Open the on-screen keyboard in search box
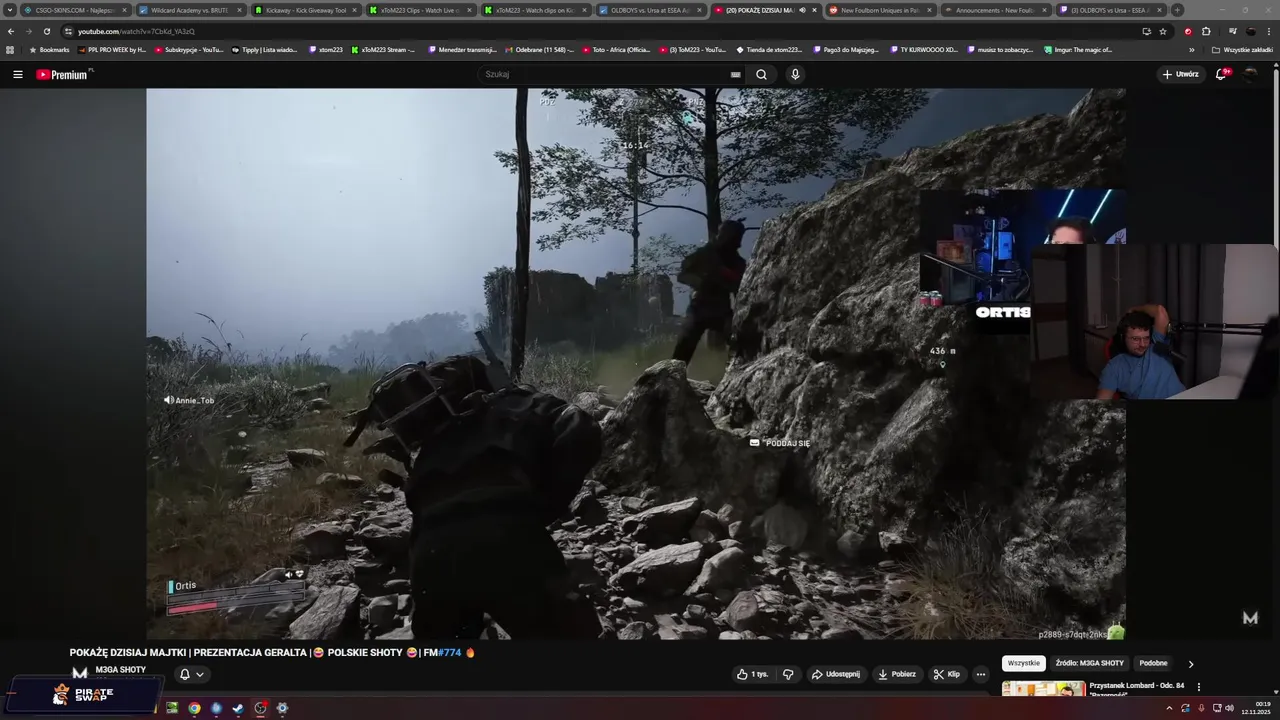The width and height of the screenshot is (1280, 720). coord(736,74)
